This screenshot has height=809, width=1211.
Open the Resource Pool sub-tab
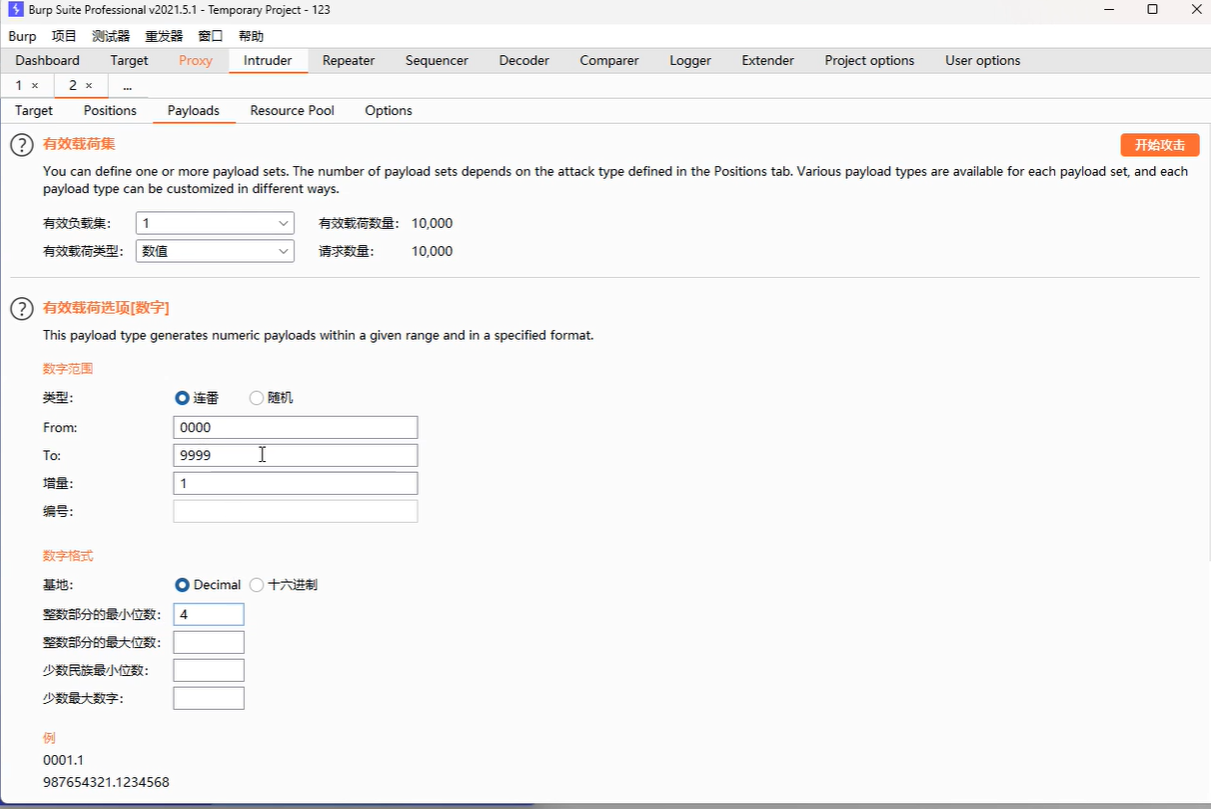point(292,110)
